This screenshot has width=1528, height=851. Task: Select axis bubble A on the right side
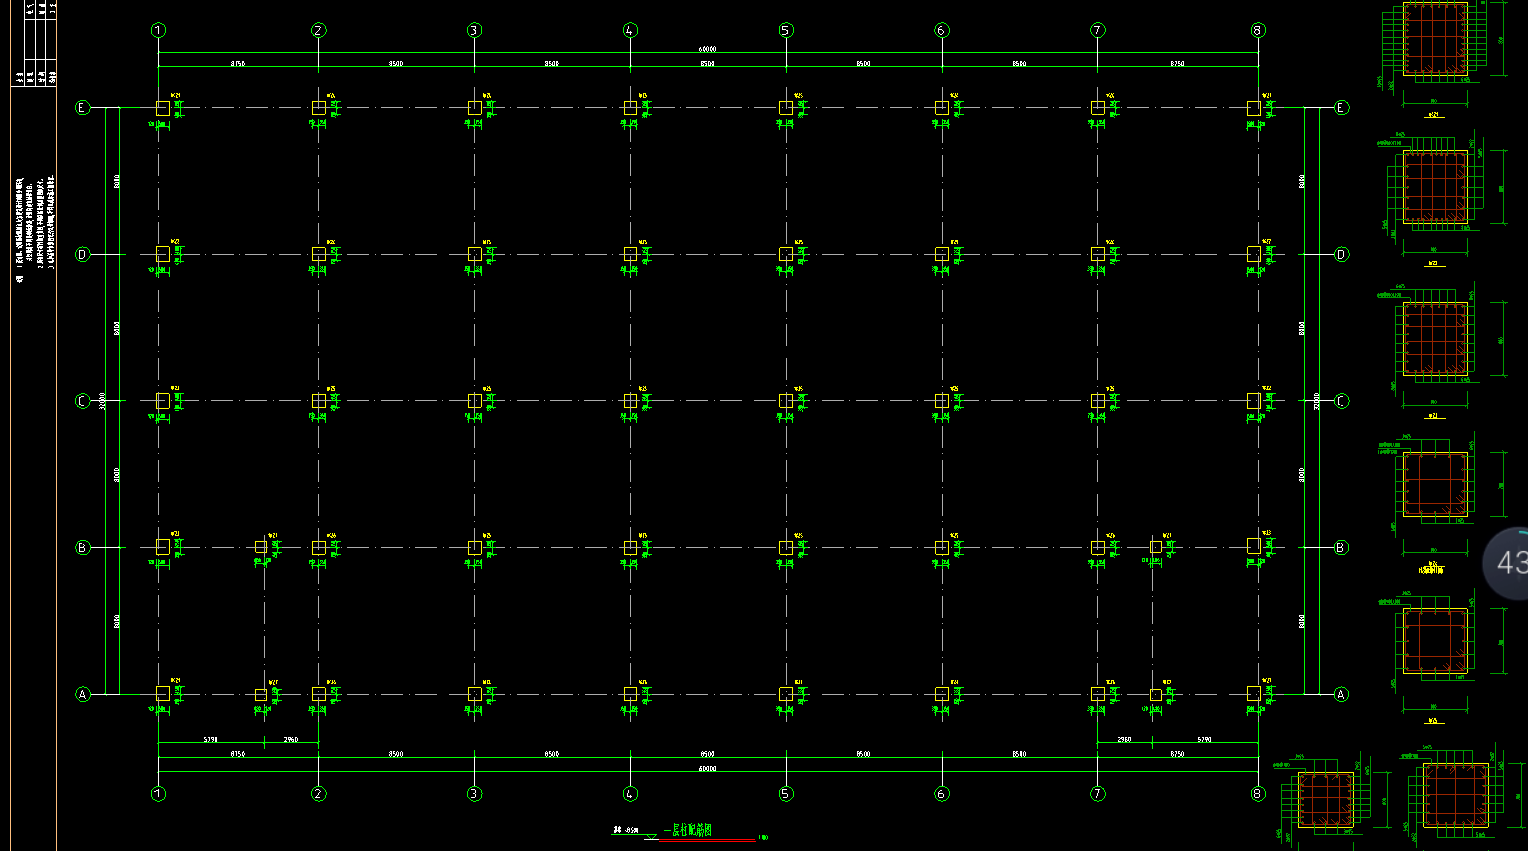(x=1342, y=694)
